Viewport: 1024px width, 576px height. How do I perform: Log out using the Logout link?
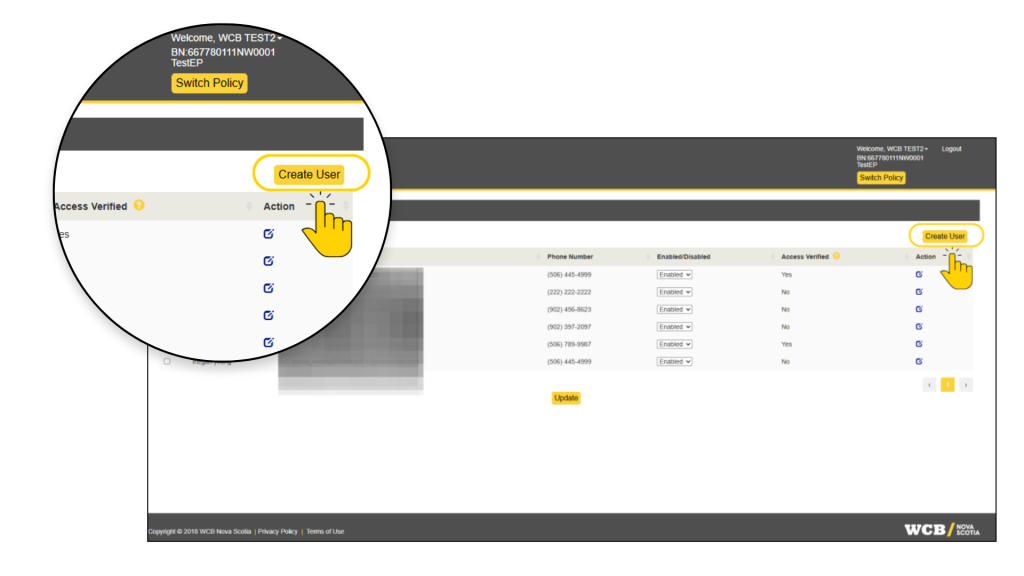(x=951, y=149)
